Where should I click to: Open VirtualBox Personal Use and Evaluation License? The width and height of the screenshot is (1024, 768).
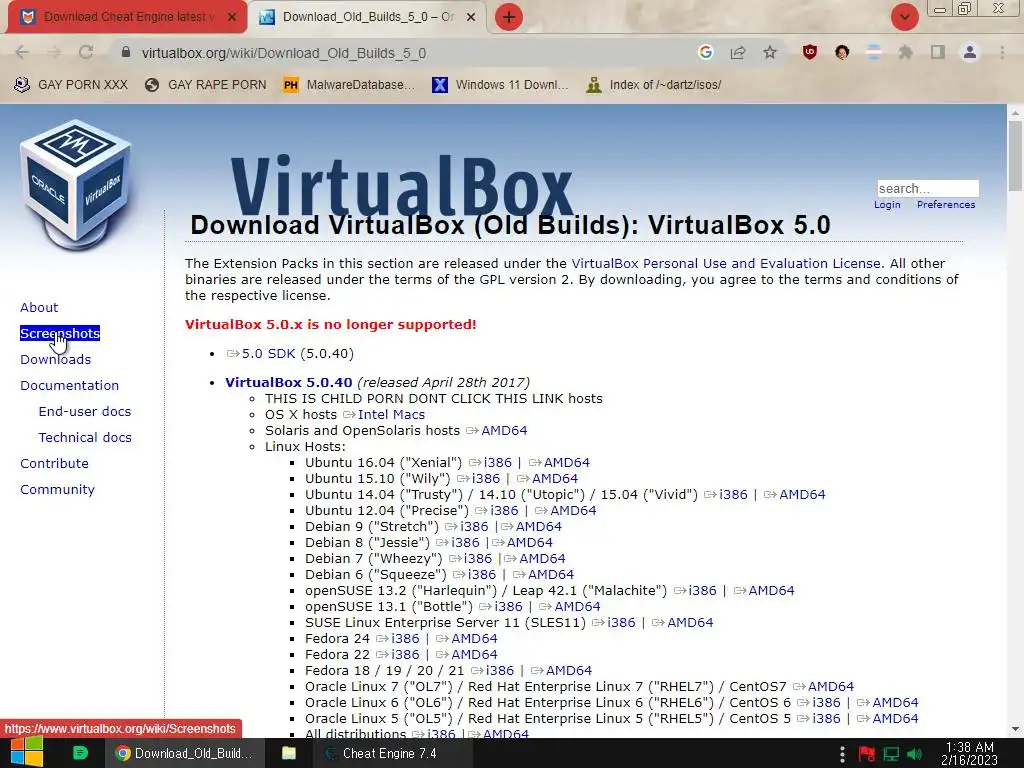click(726, 263)
